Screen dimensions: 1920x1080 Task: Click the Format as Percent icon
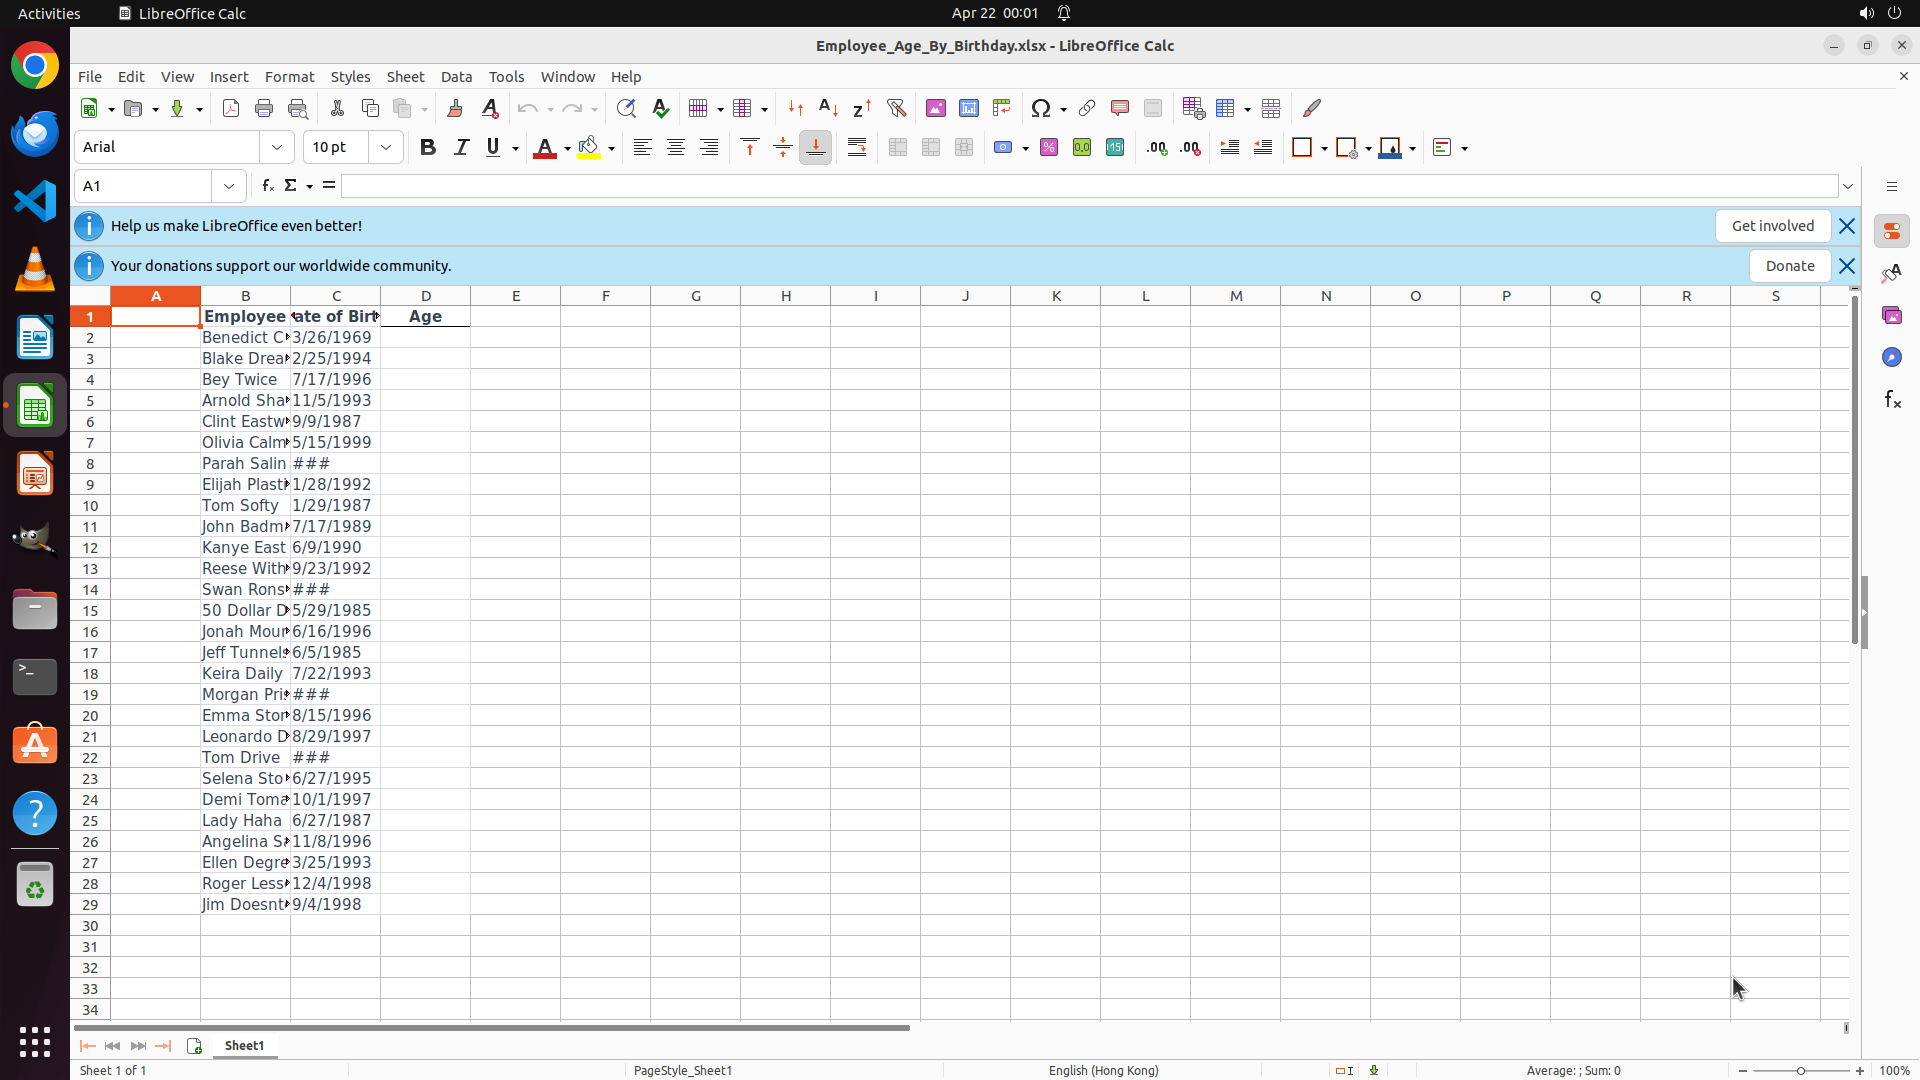(x=1049, y=148)
